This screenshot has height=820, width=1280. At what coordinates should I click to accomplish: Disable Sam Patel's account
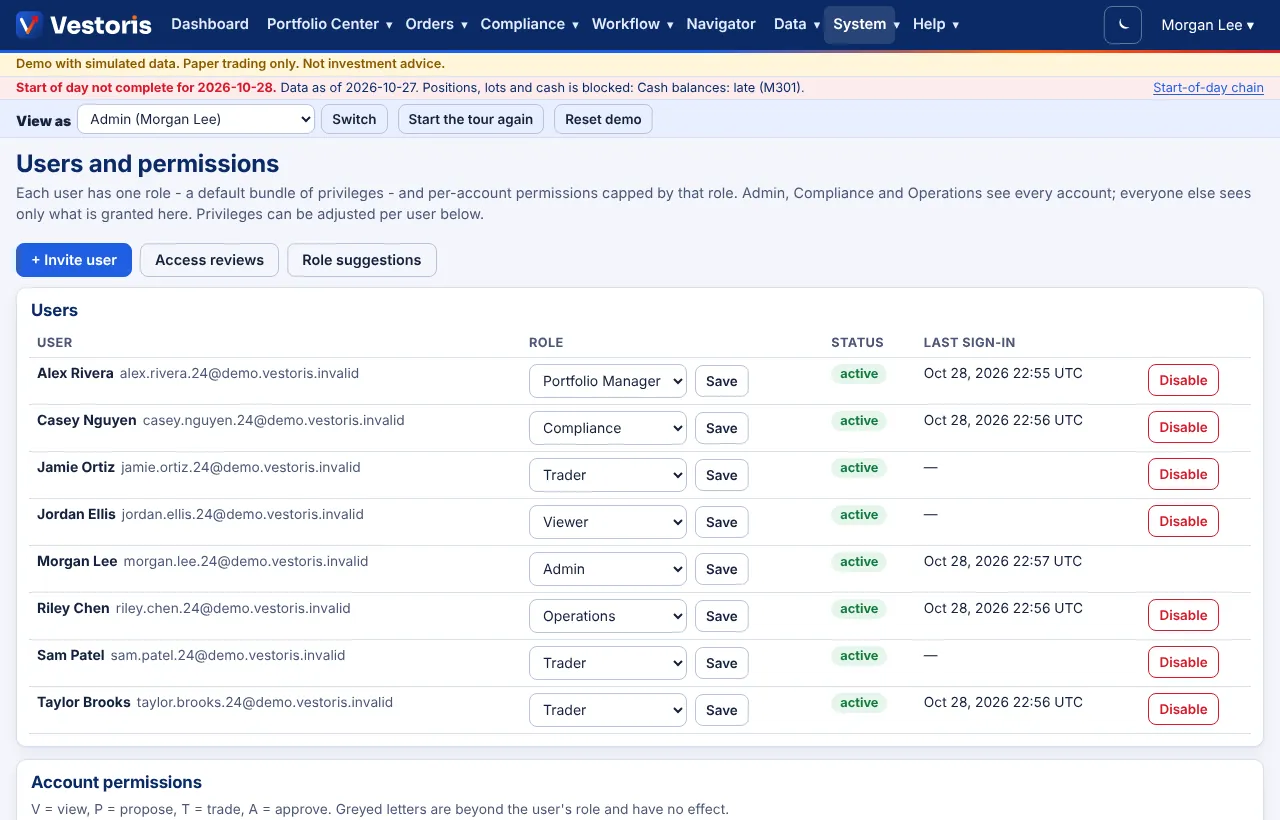coord(1183,662)
